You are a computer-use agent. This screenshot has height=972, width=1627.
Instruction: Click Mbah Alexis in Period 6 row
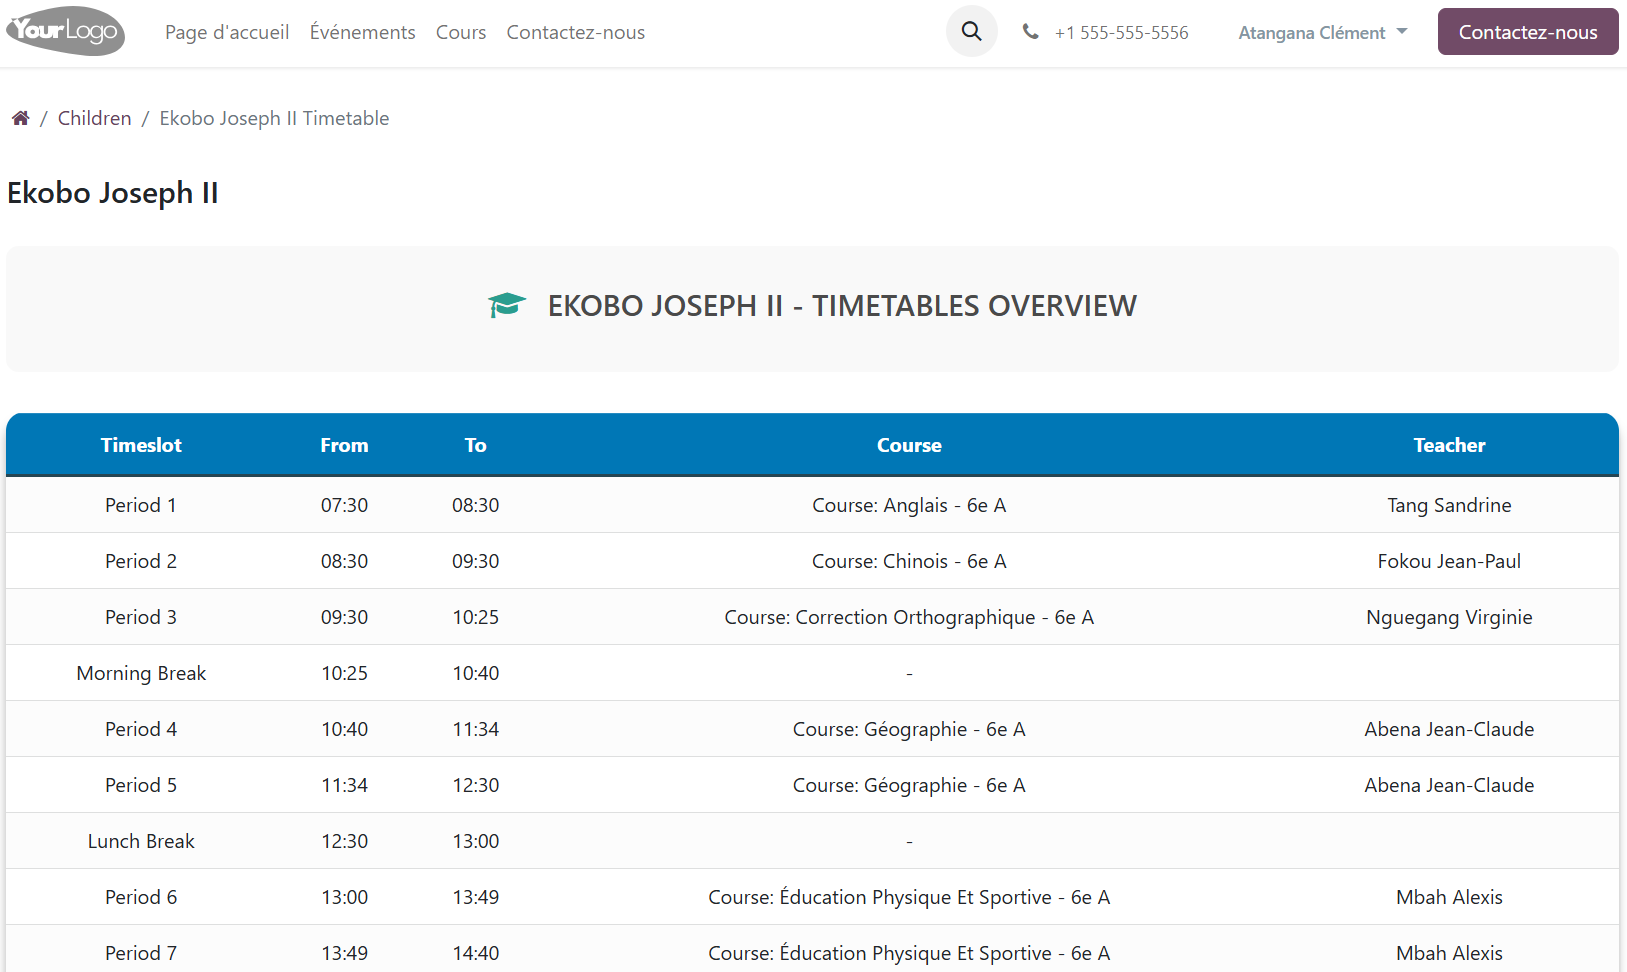point(1449,897)
